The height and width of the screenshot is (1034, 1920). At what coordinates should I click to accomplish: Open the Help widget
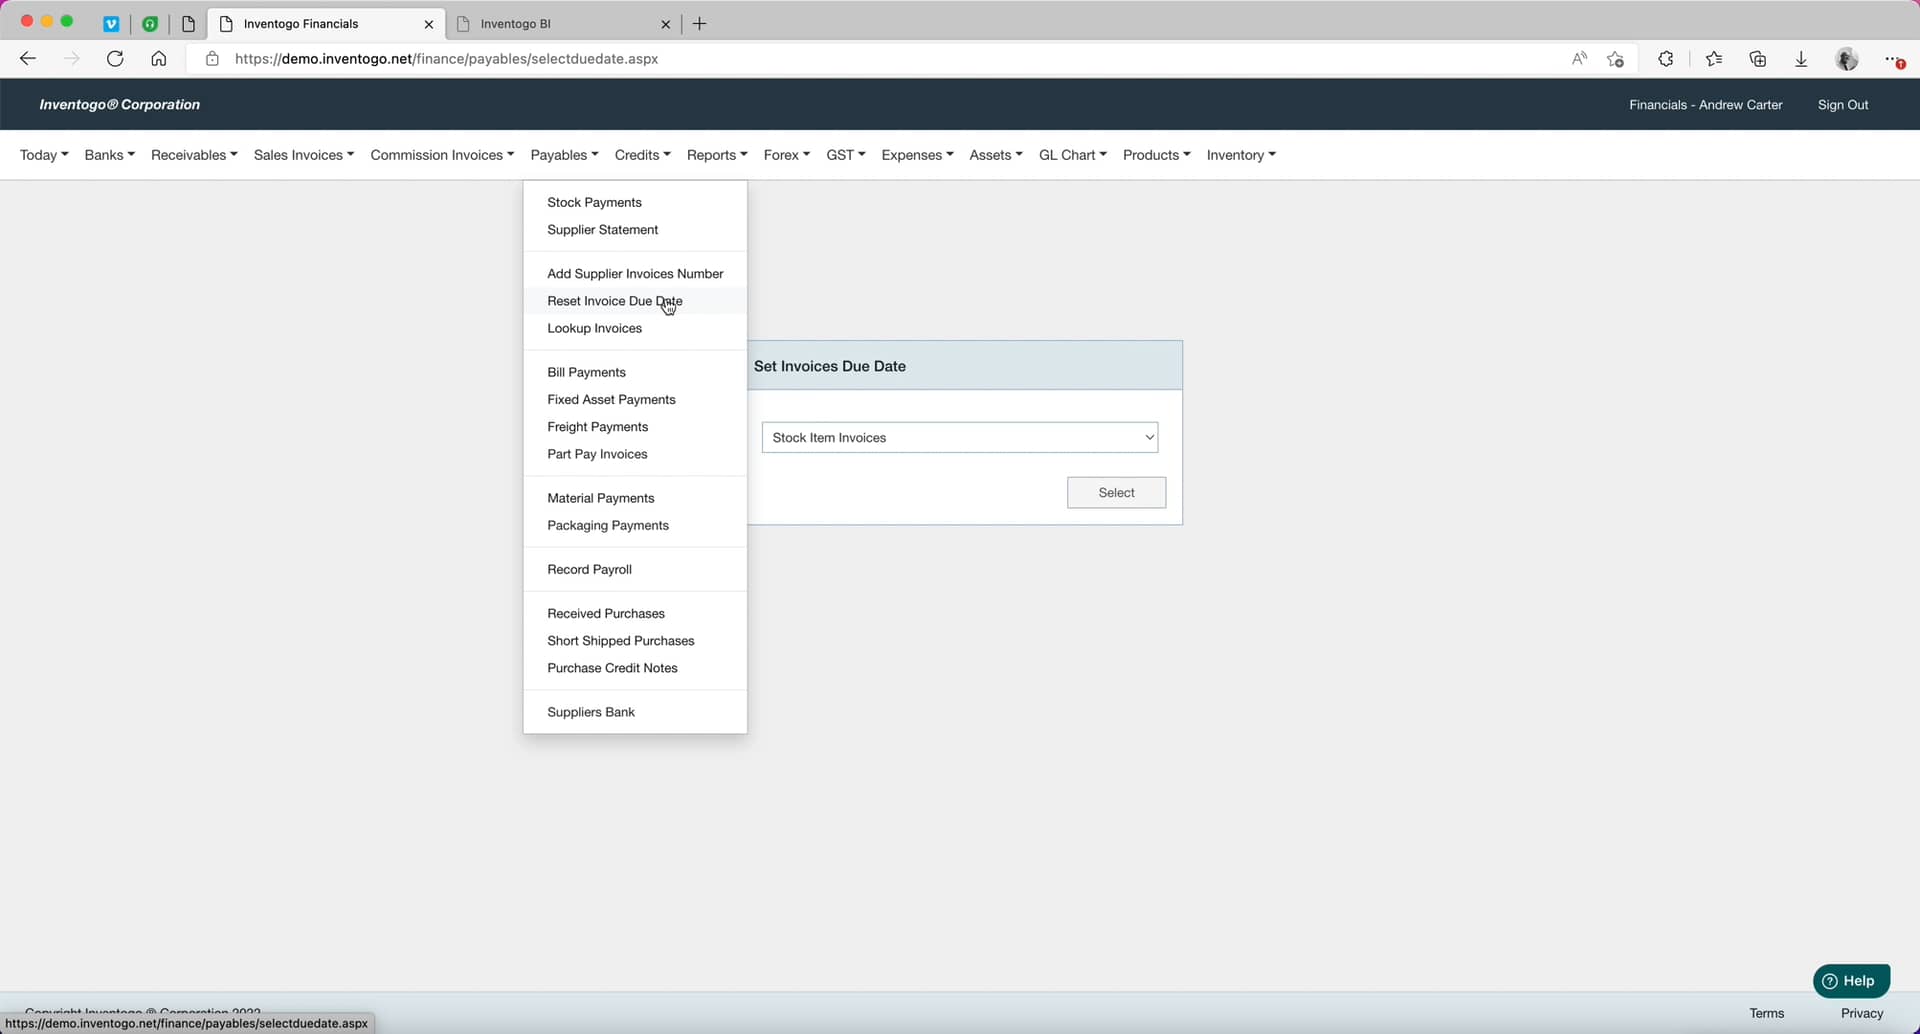[x=1852, y=981]
